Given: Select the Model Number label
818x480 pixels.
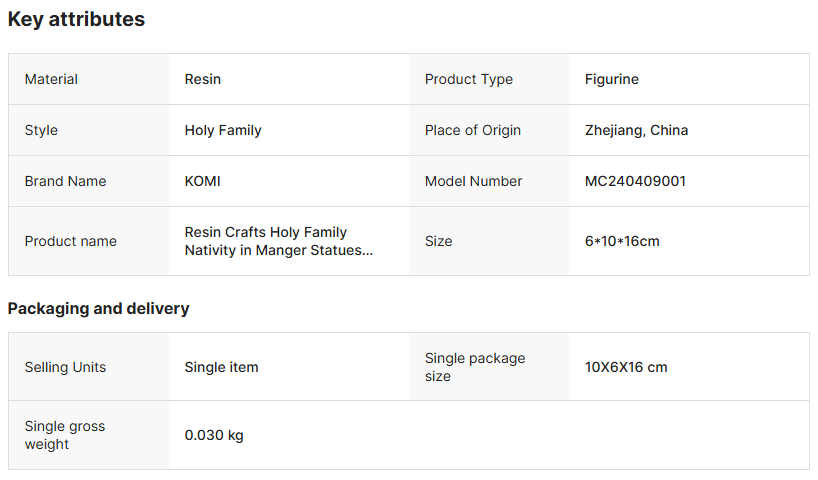Looking at the screenshot, I should (473, 181).
